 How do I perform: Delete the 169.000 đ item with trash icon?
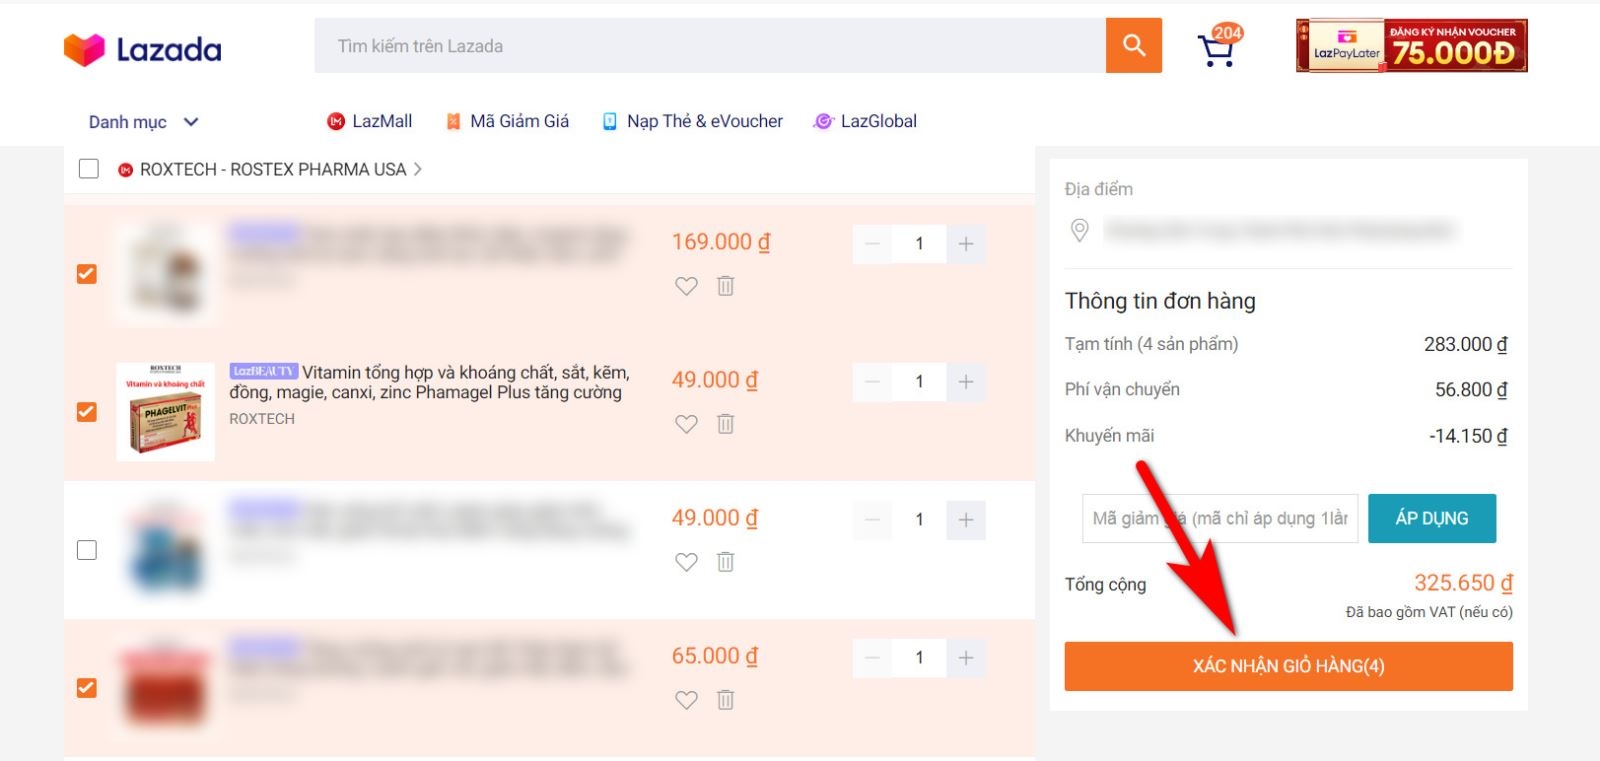[x=726, y=286]
